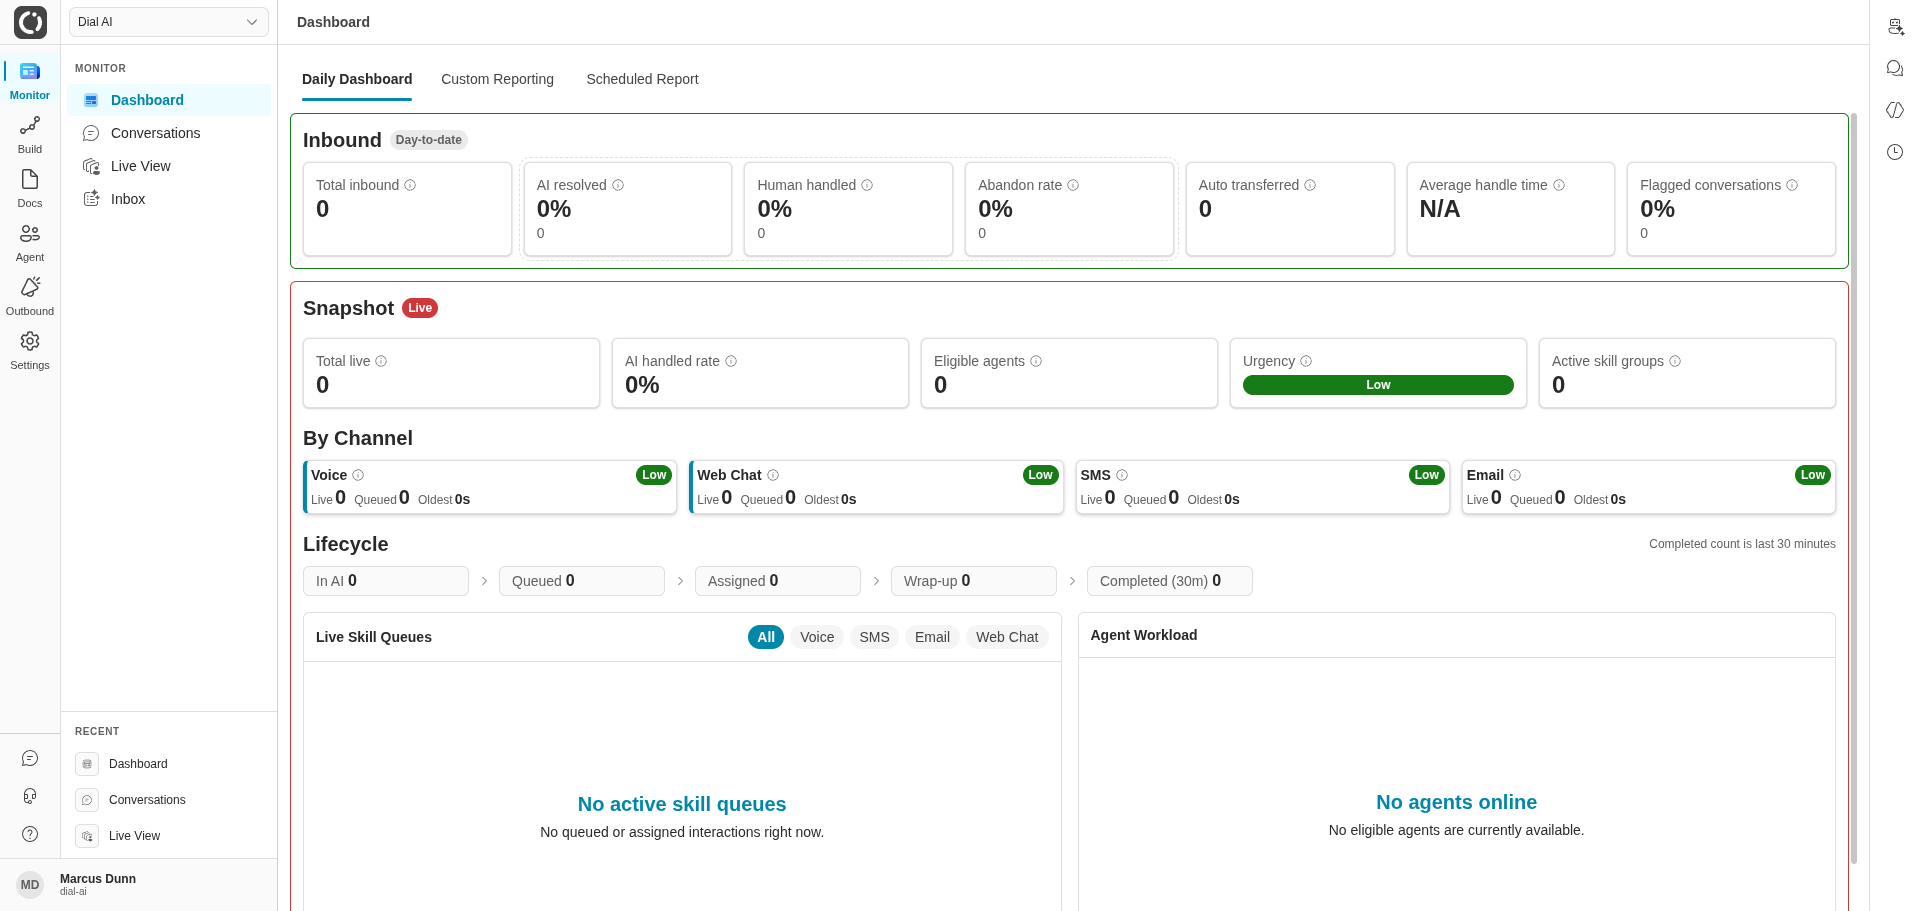Click the app logo at top left
The image size is (1920, 911).
pyautogui.click(x=30, y=22)
